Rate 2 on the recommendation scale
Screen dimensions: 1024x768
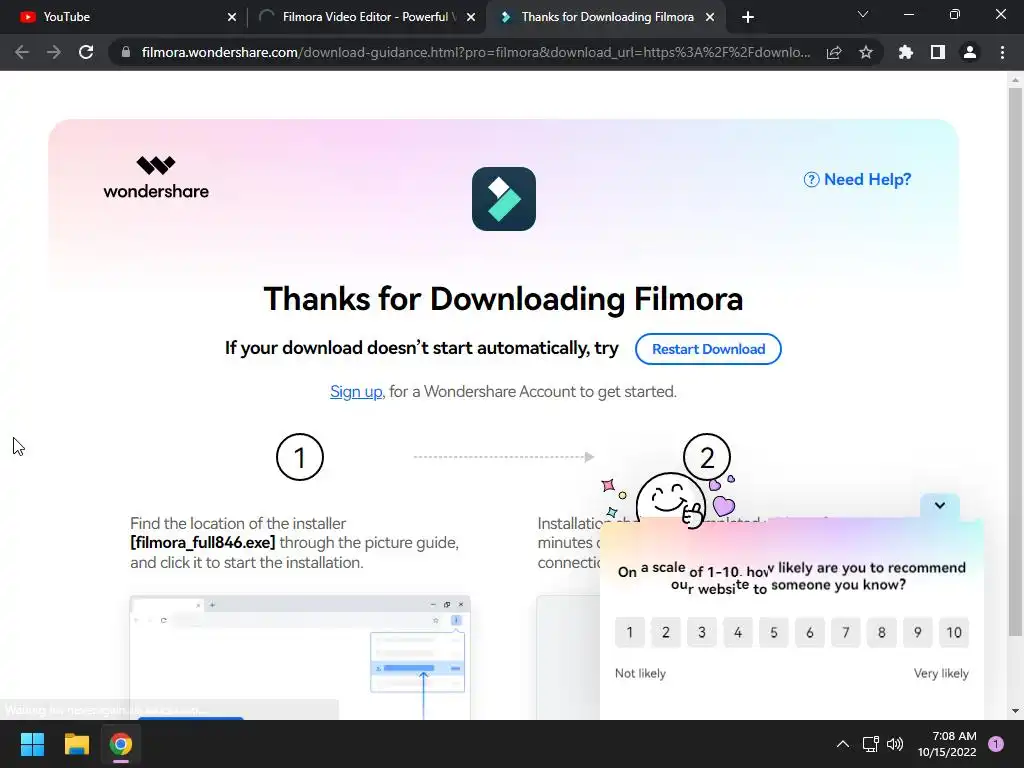[x=665, y=632]
